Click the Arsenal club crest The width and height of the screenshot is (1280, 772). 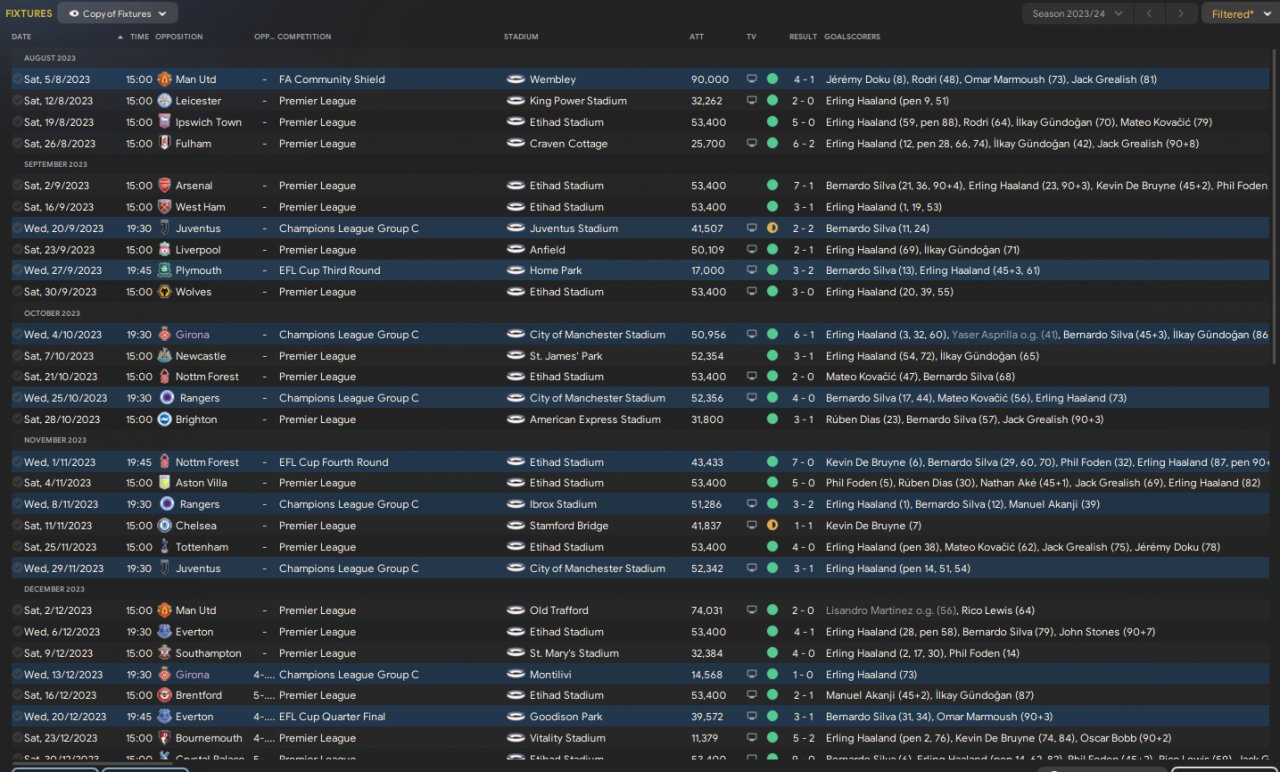click(x=164, y=186)
